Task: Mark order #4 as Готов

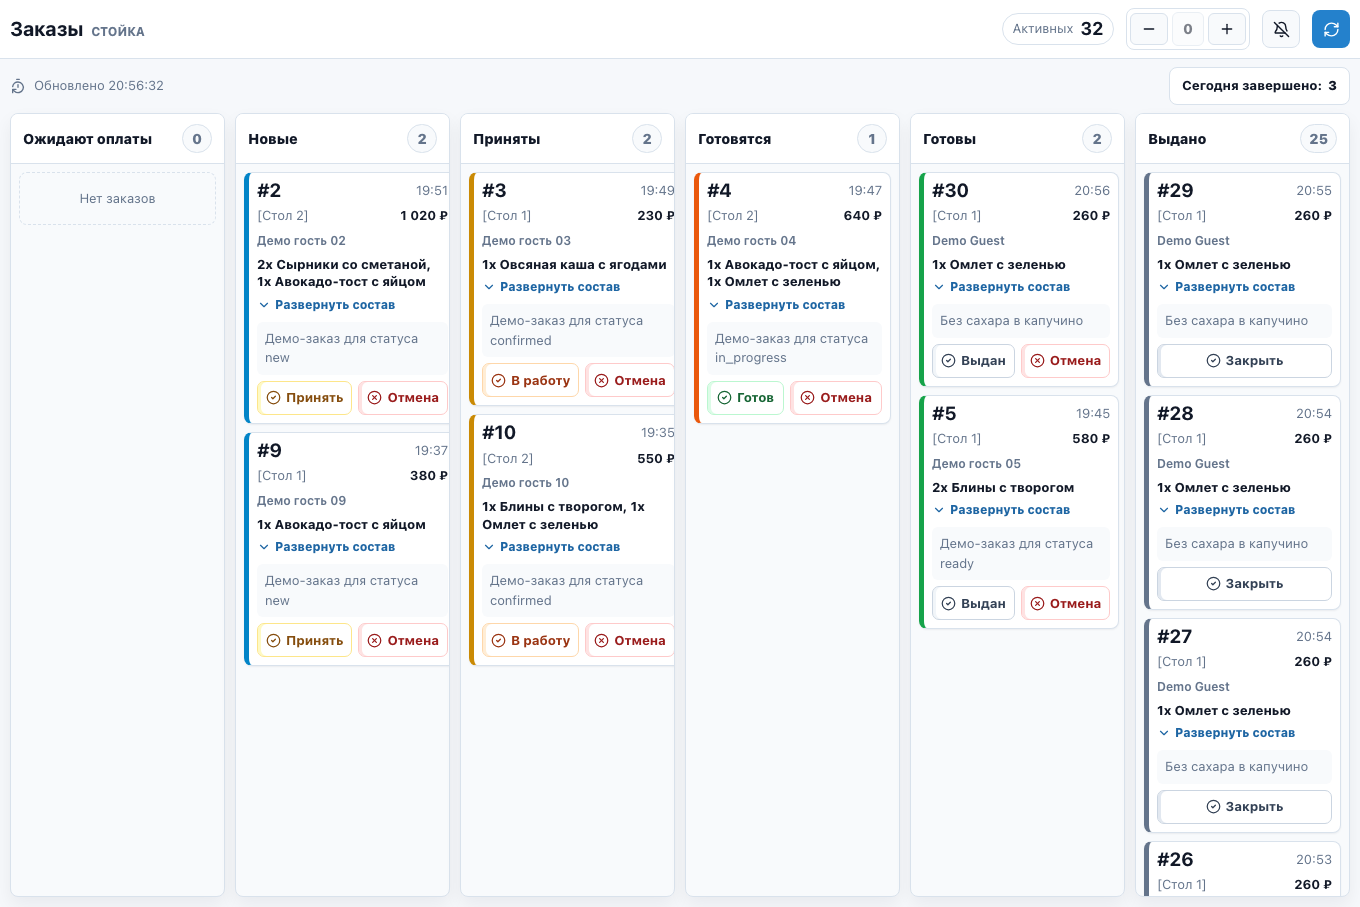Action: coord(746,398)
